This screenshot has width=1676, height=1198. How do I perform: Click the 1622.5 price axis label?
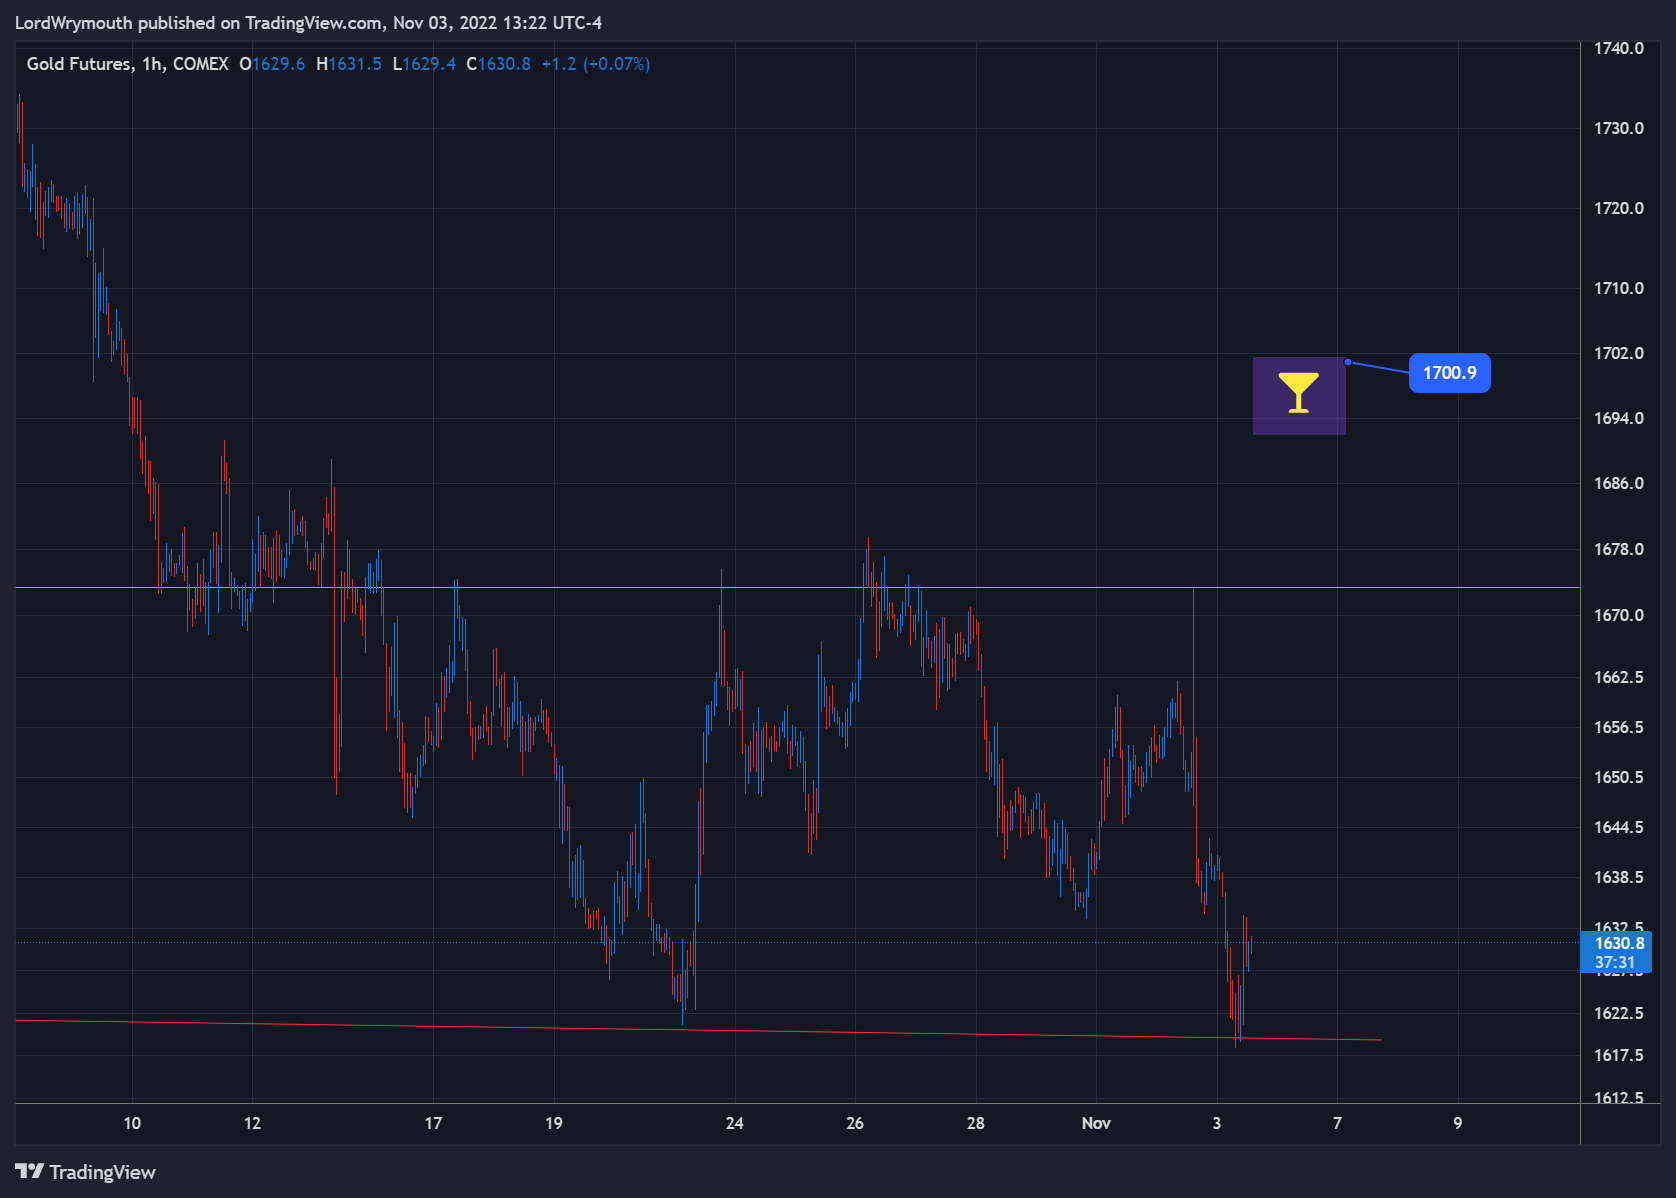tap(1618, 1013)
